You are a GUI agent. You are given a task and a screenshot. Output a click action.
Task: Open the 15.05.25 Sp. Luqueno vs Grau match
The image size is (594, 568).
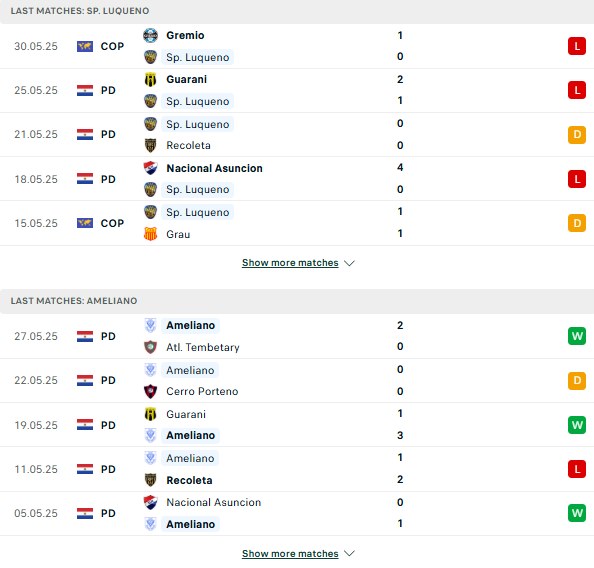pos(297,223)
